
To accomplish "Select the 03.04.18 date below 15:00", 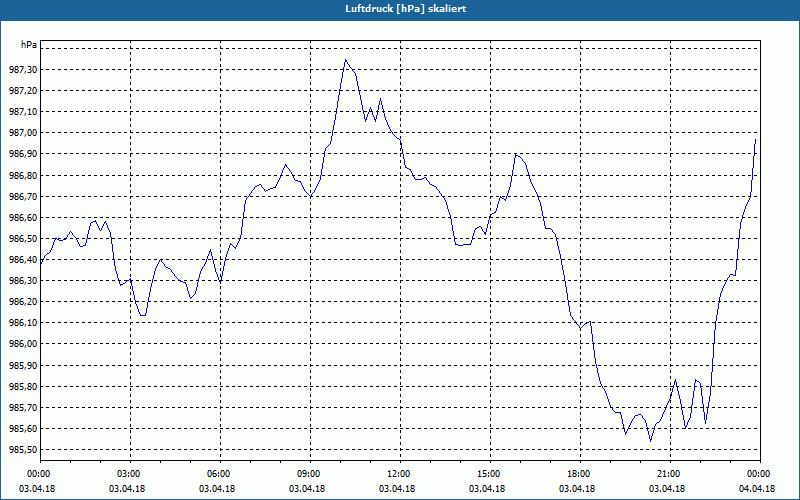I will (x=487, y=489).
